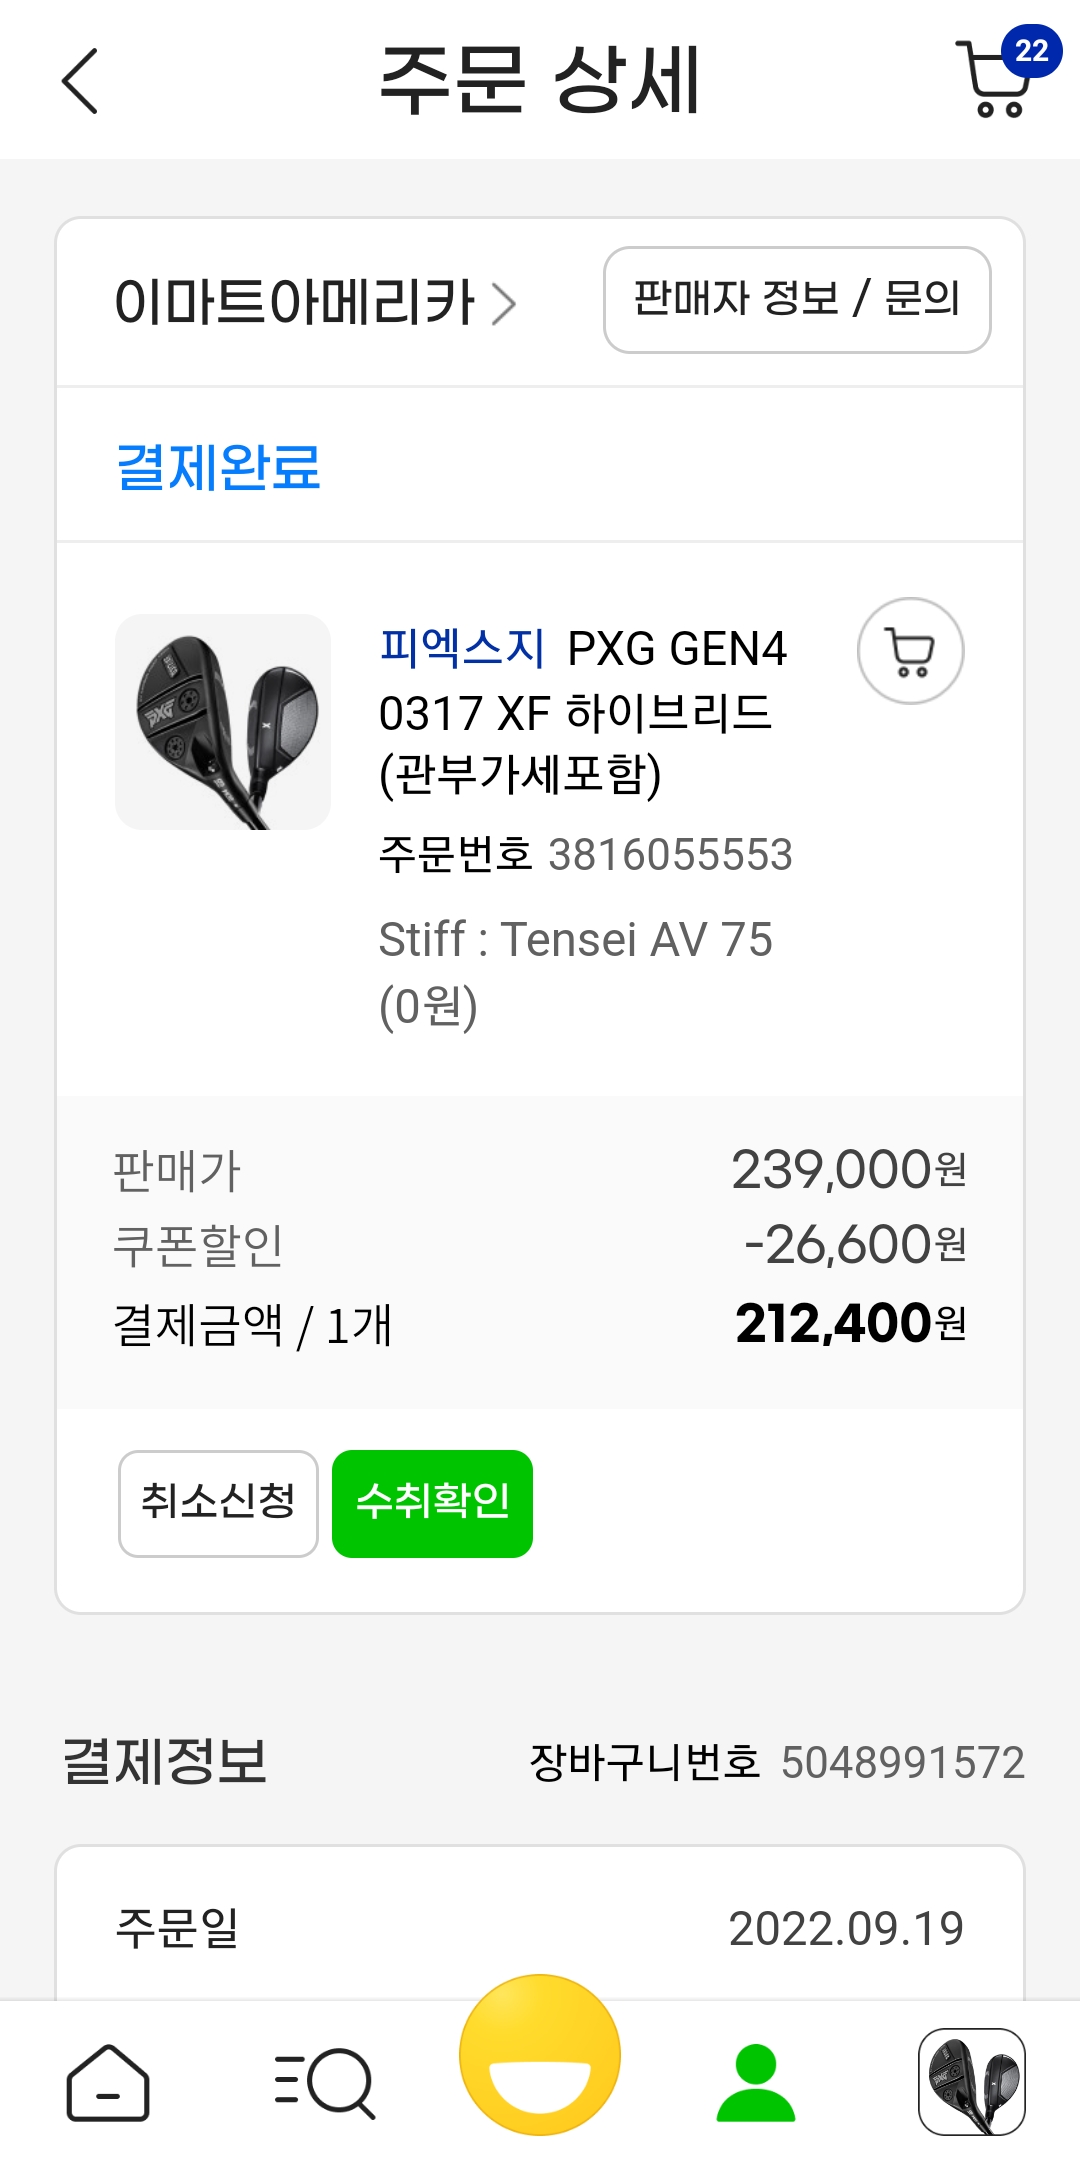Add PXG hybrid to cart icon

tap(910, 651)
